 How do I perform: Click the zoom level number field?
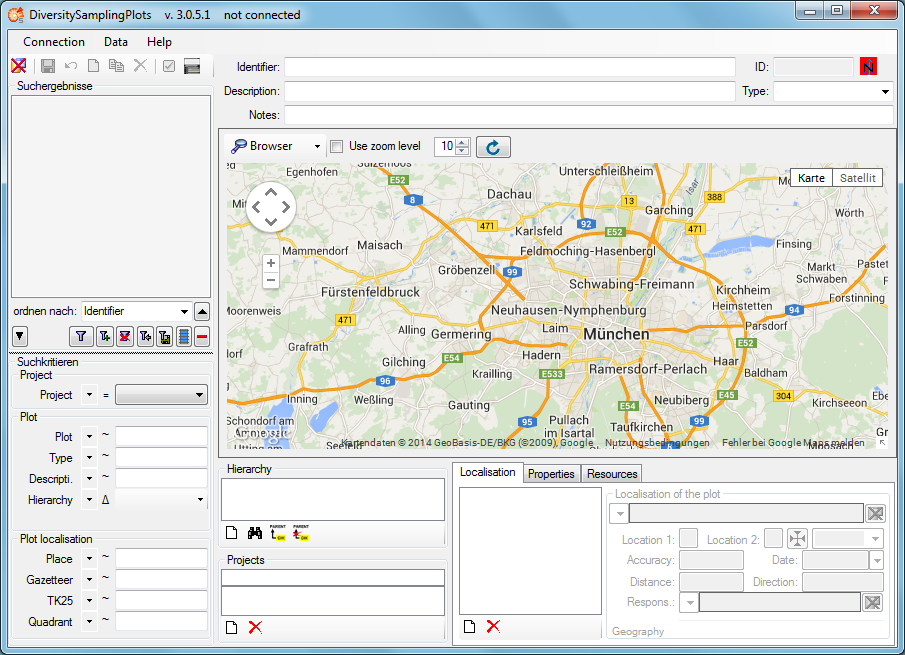(x=446, y=147)
